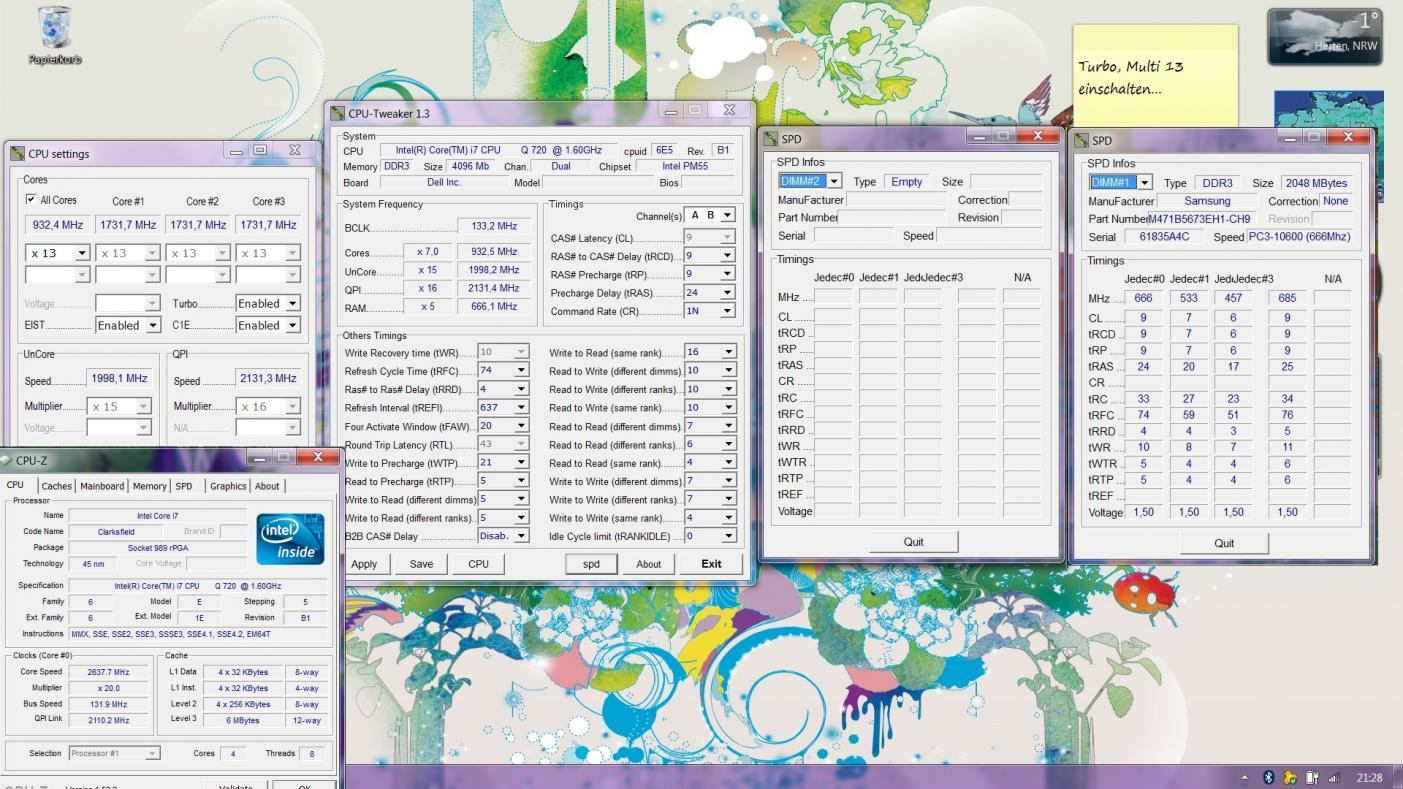Open the Idle Cycle limit (tRANKIDLE) dropdown
The width and height of the screenshot is (1403, 789).
[729, 536]
